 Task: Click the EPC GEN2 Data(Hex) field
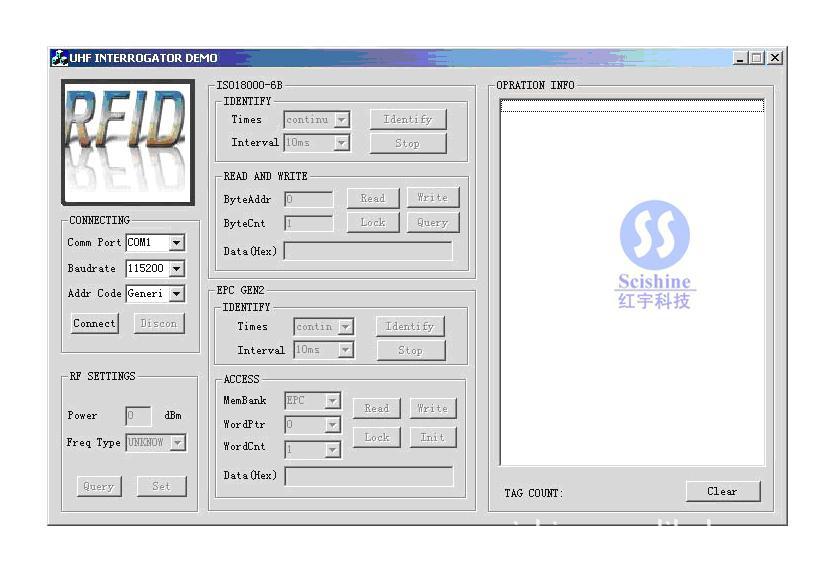point(368,476)
